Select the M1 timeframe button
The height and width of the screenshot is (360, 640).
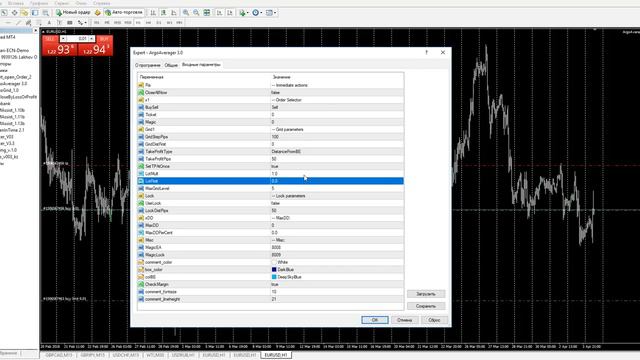point(96,22)
